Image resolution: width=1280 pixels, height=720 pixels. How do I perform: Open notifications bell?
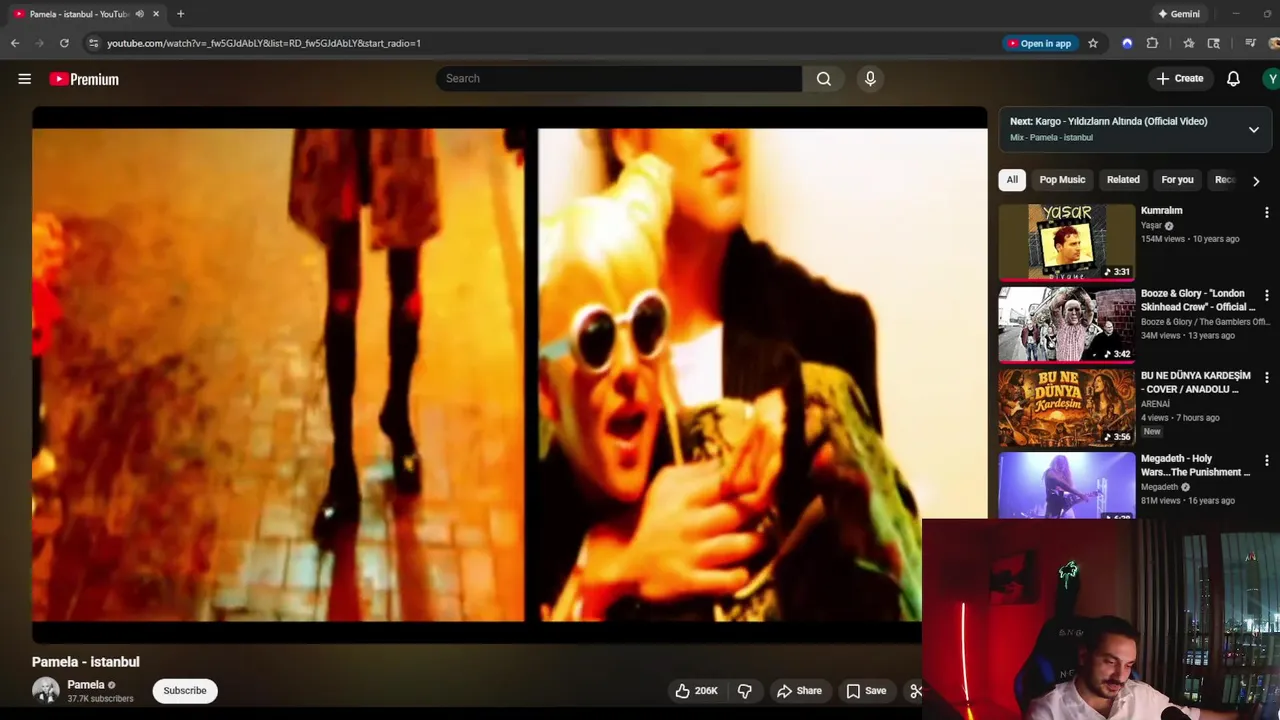1233,79
